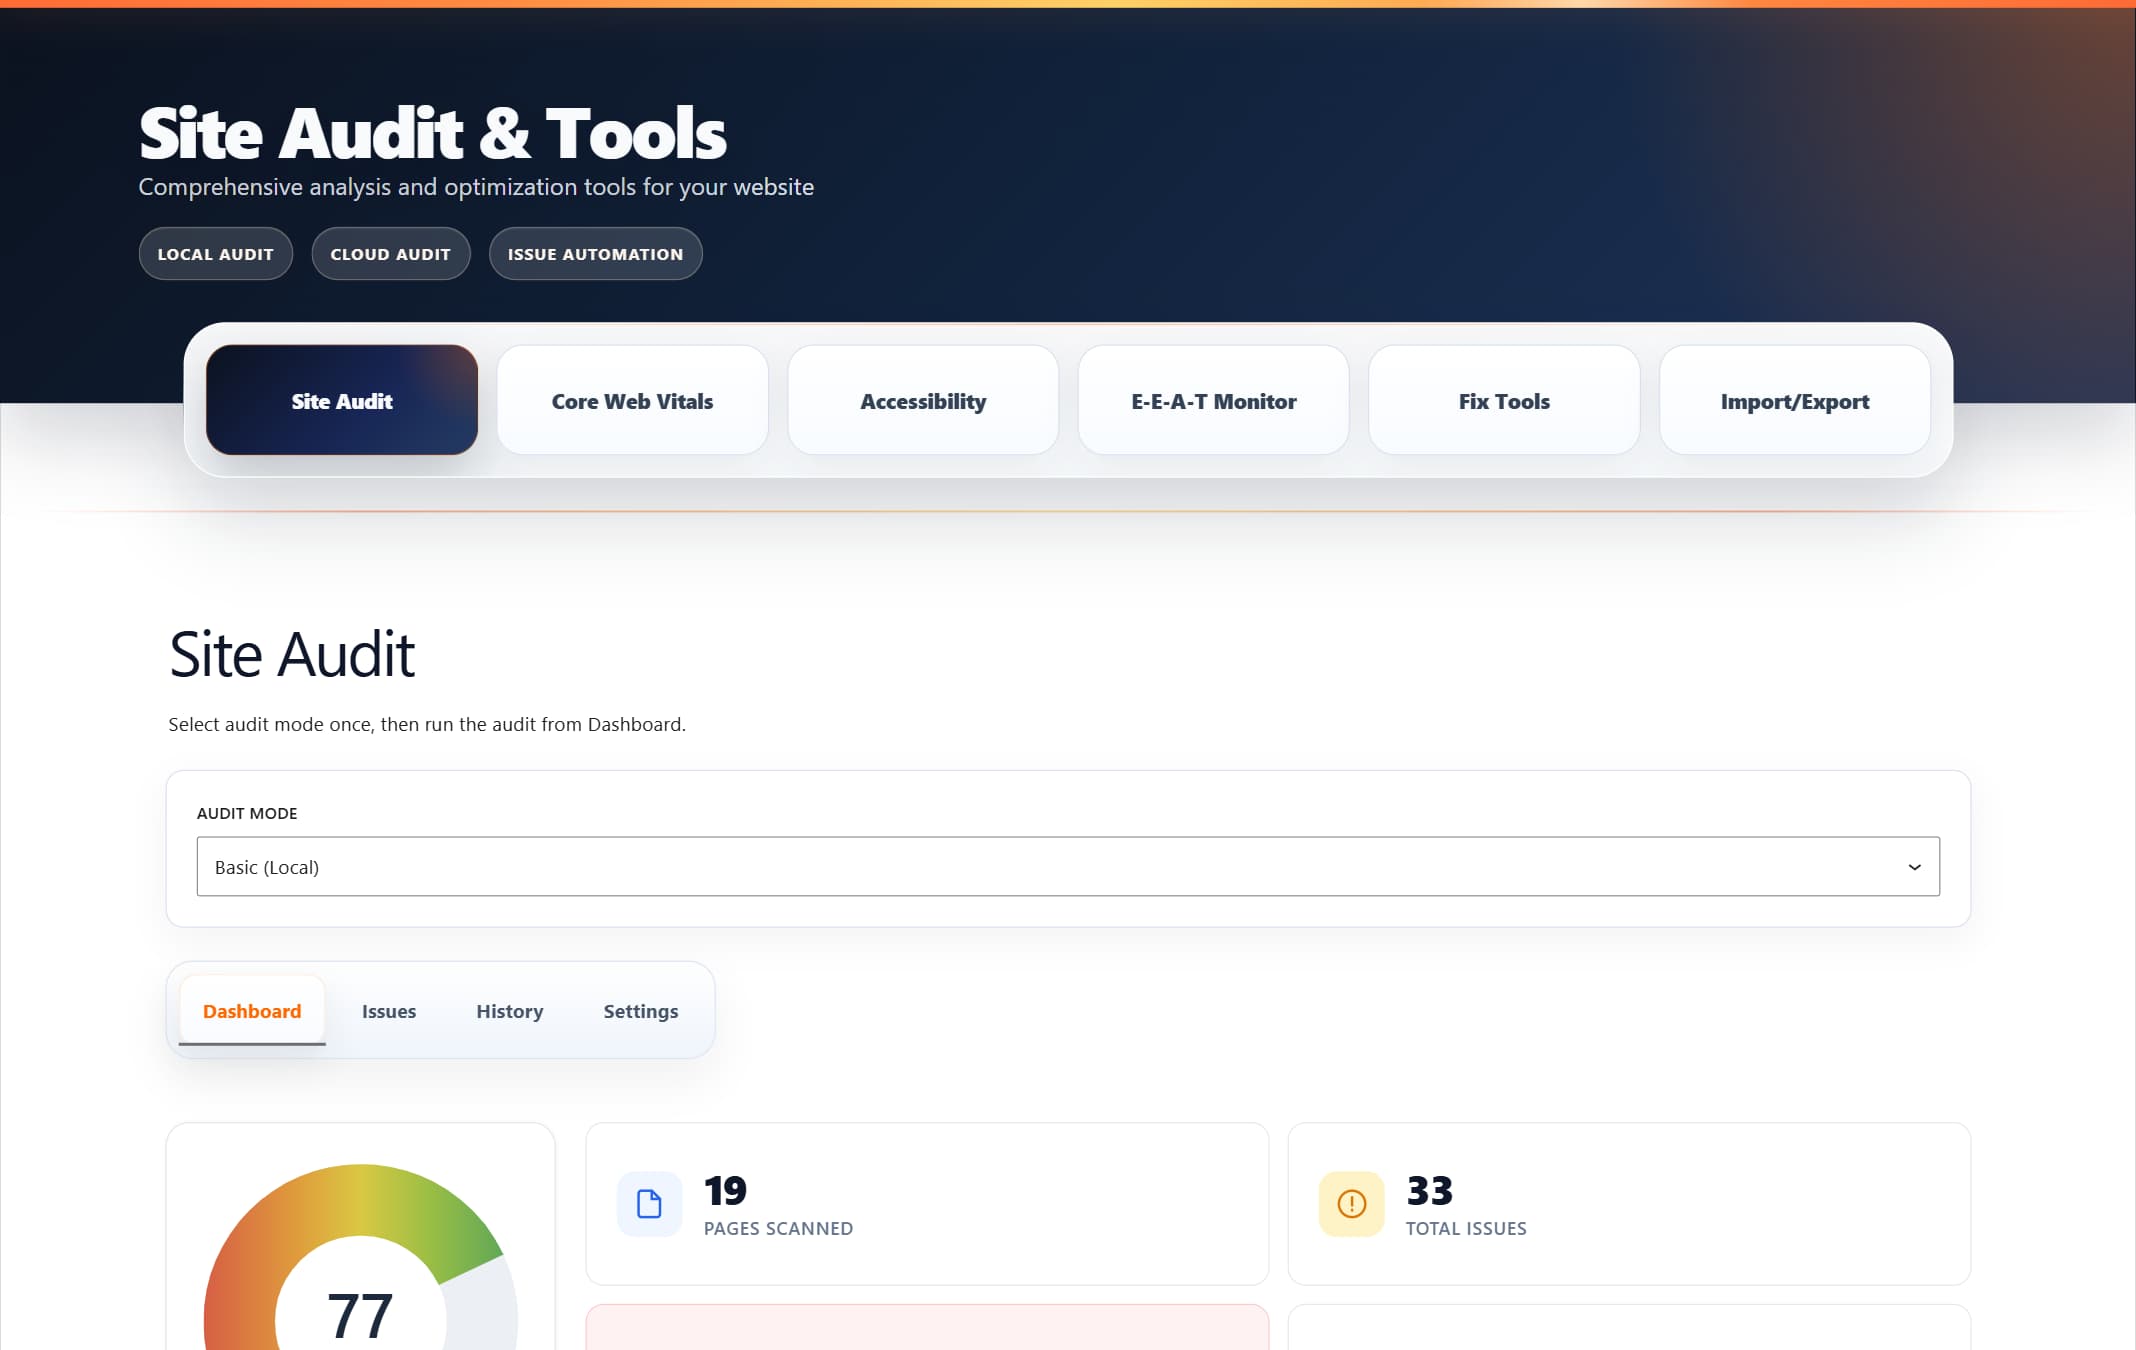The height and width of the screenshot is (1350, 2136).
Task: Open the Import/Export tab
Action: (1795, 400)
